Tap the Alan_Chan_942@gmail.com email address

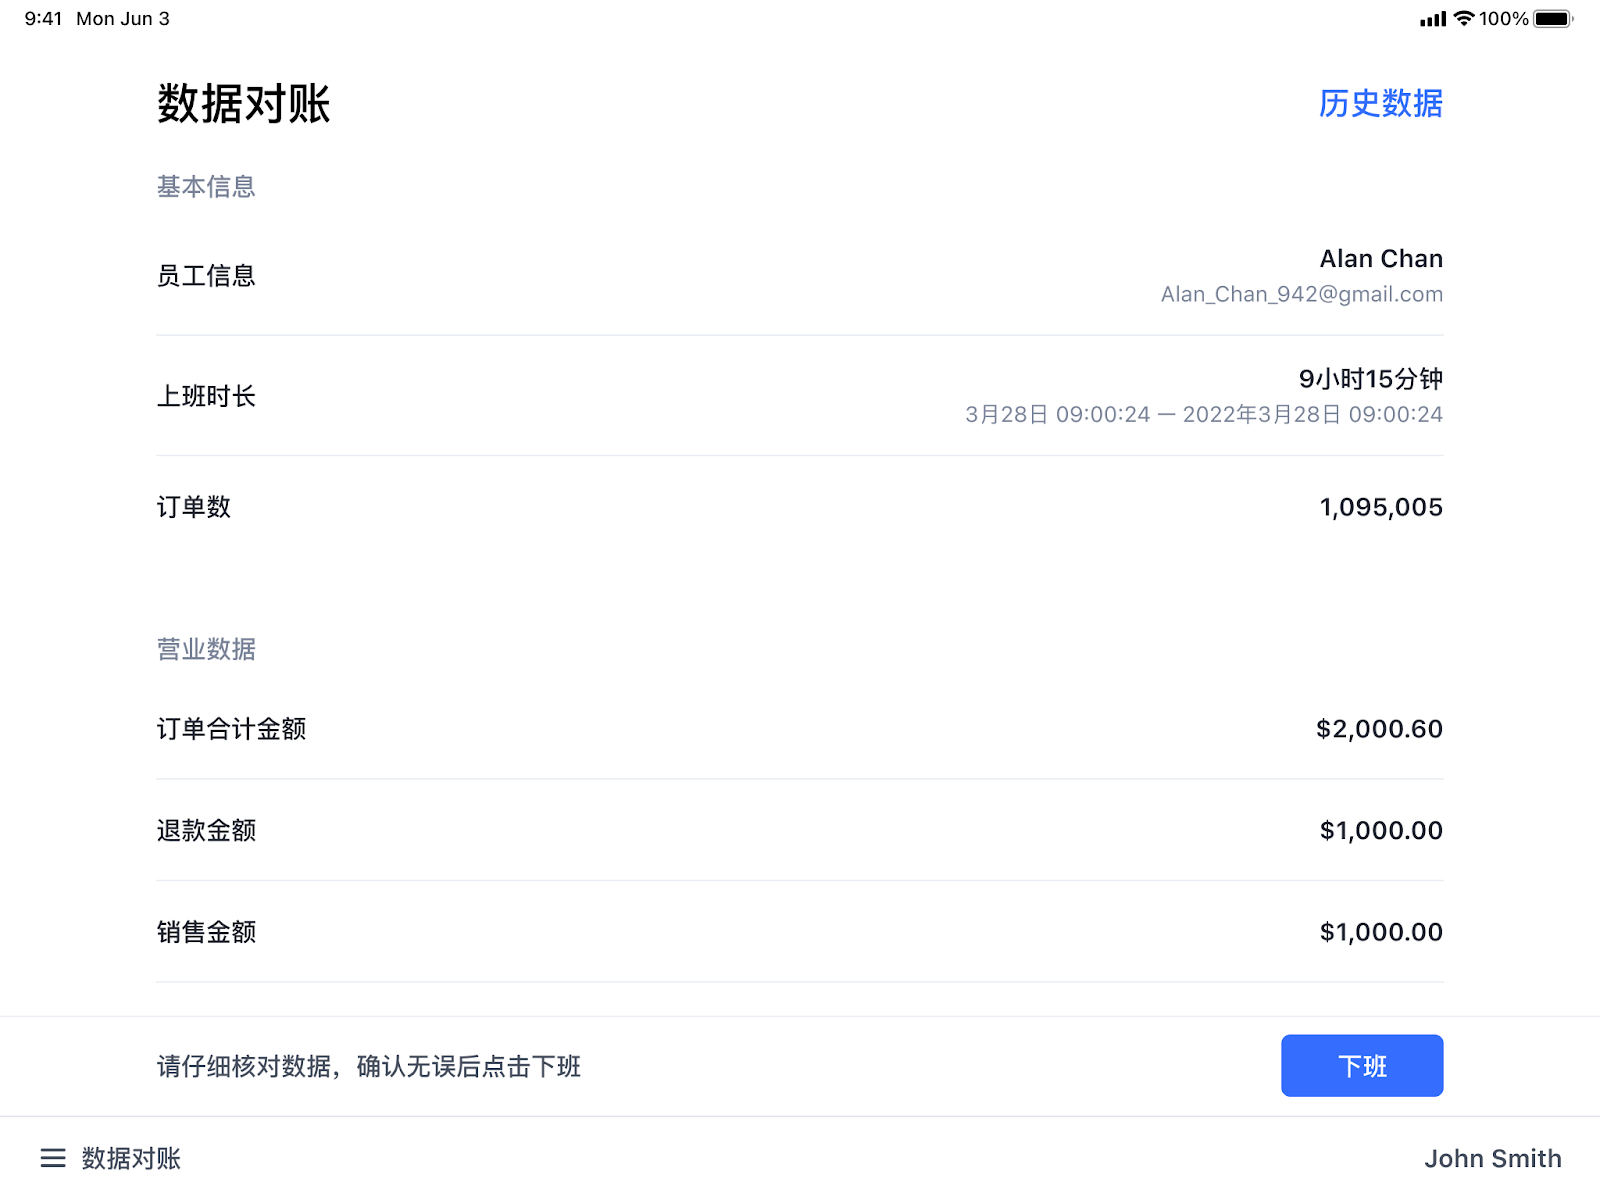coord(1301,294)
